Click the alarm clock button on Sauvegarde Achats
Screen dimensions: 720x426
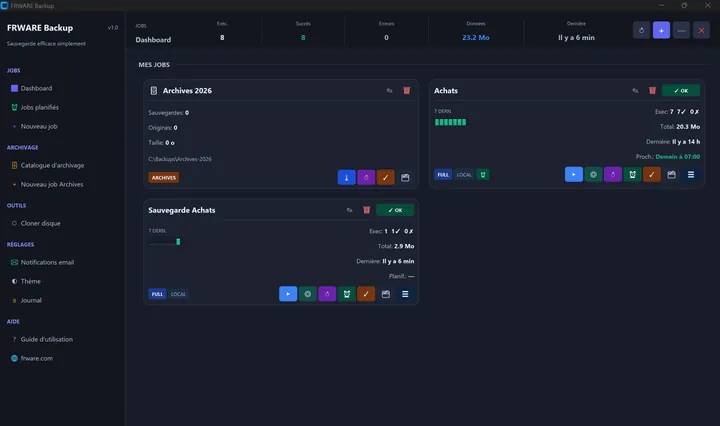click(347, 294)
